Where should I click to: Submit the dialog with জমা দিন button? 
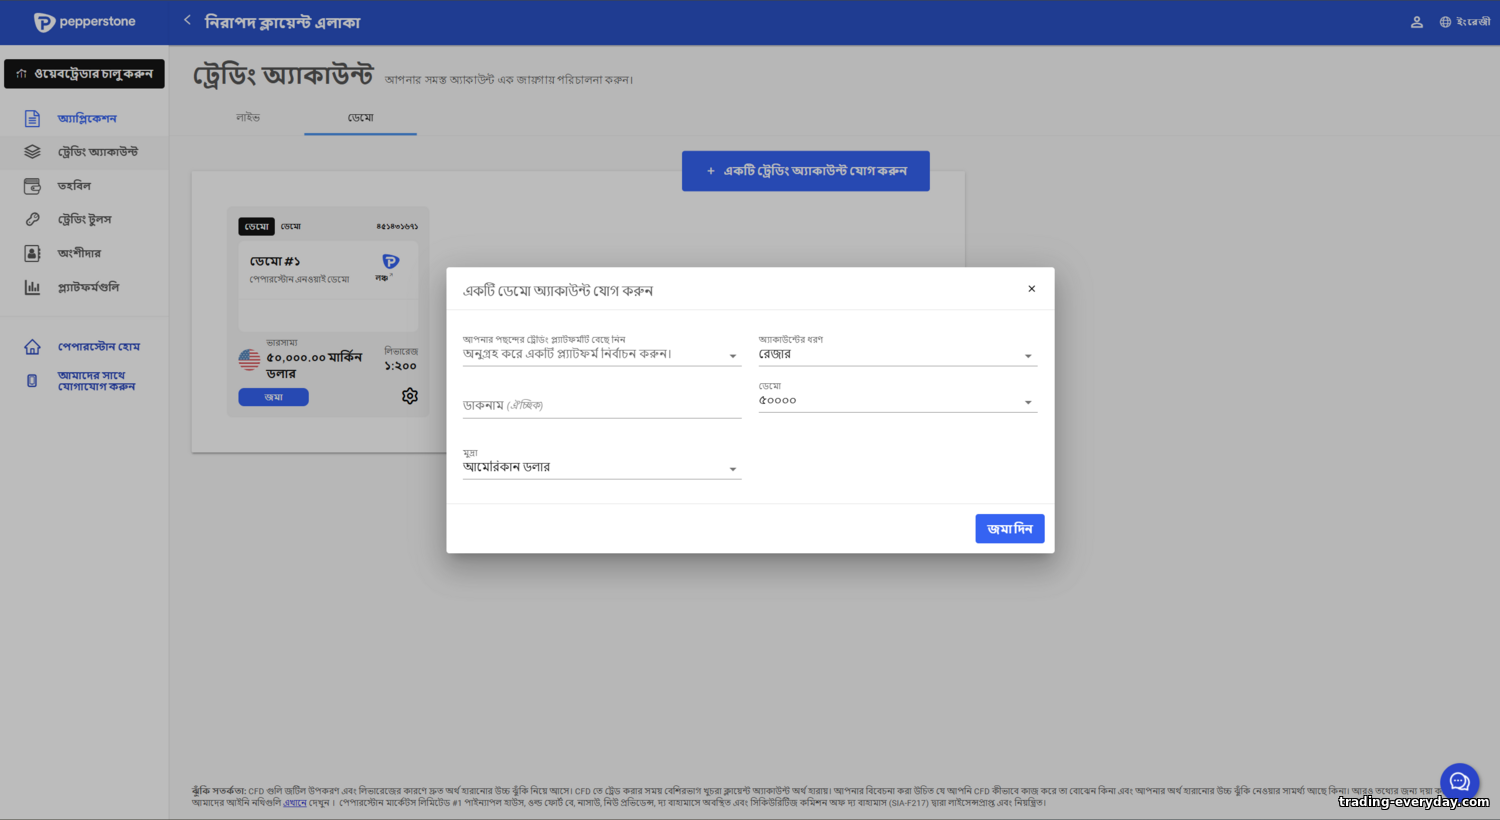click(1010, 529)
